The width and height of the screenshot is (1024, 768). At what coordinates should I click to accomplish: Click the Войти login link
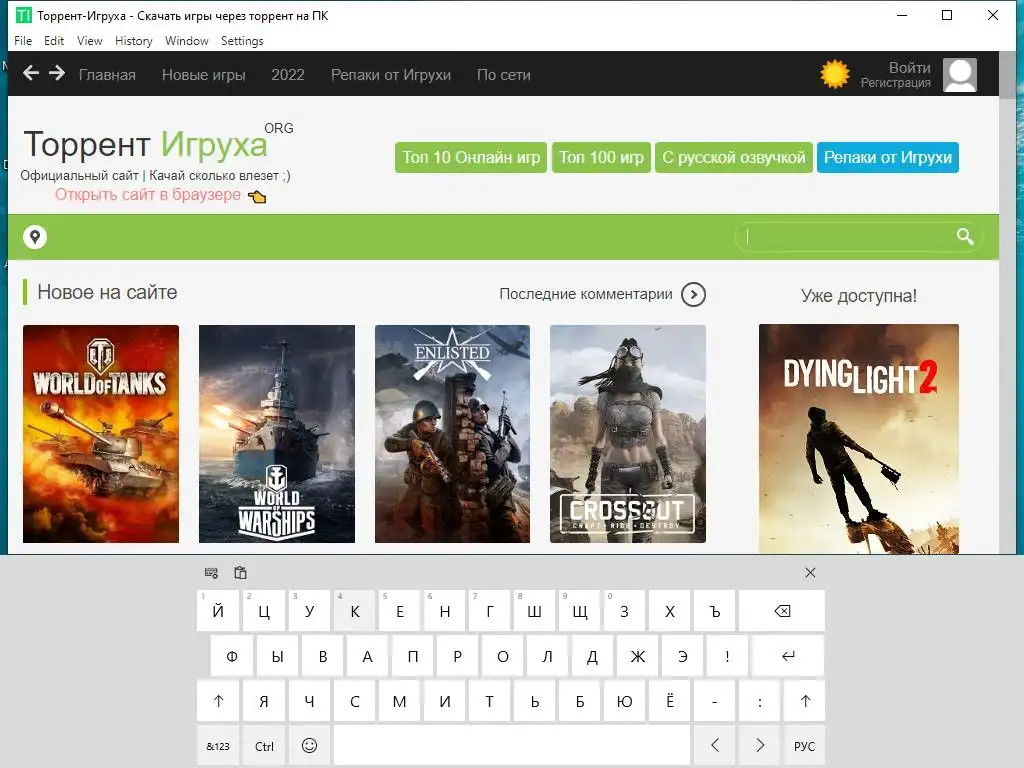click(909, 67)
